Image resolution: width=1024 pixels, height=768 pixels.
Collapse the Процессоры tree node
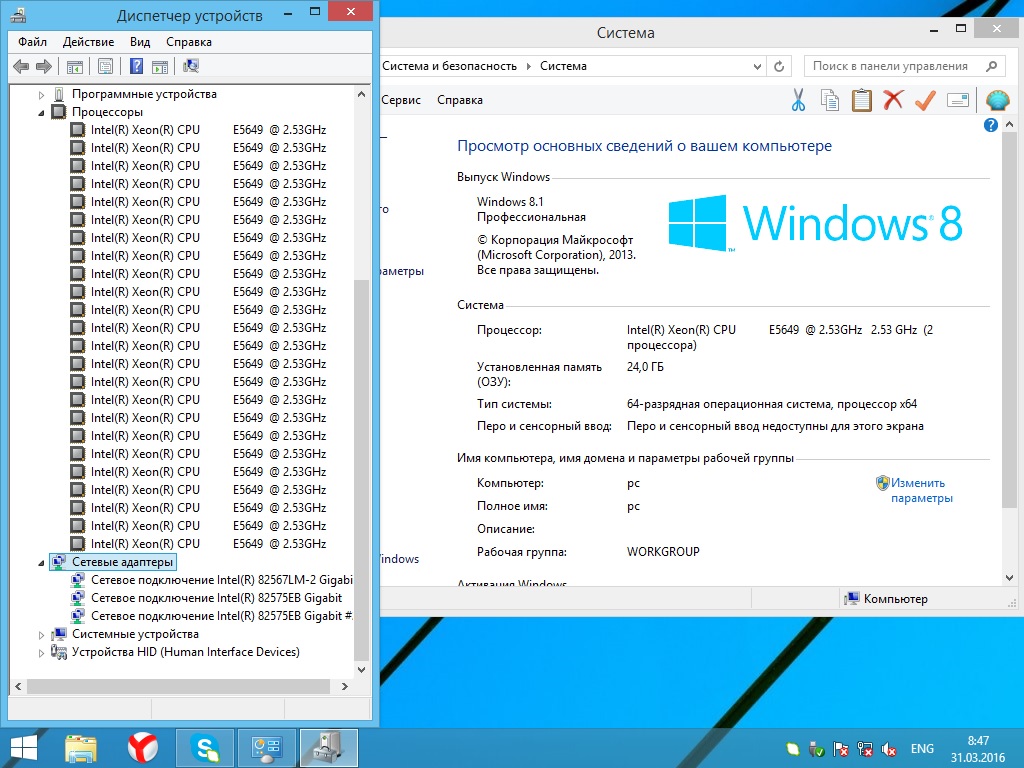click(41, 112)
